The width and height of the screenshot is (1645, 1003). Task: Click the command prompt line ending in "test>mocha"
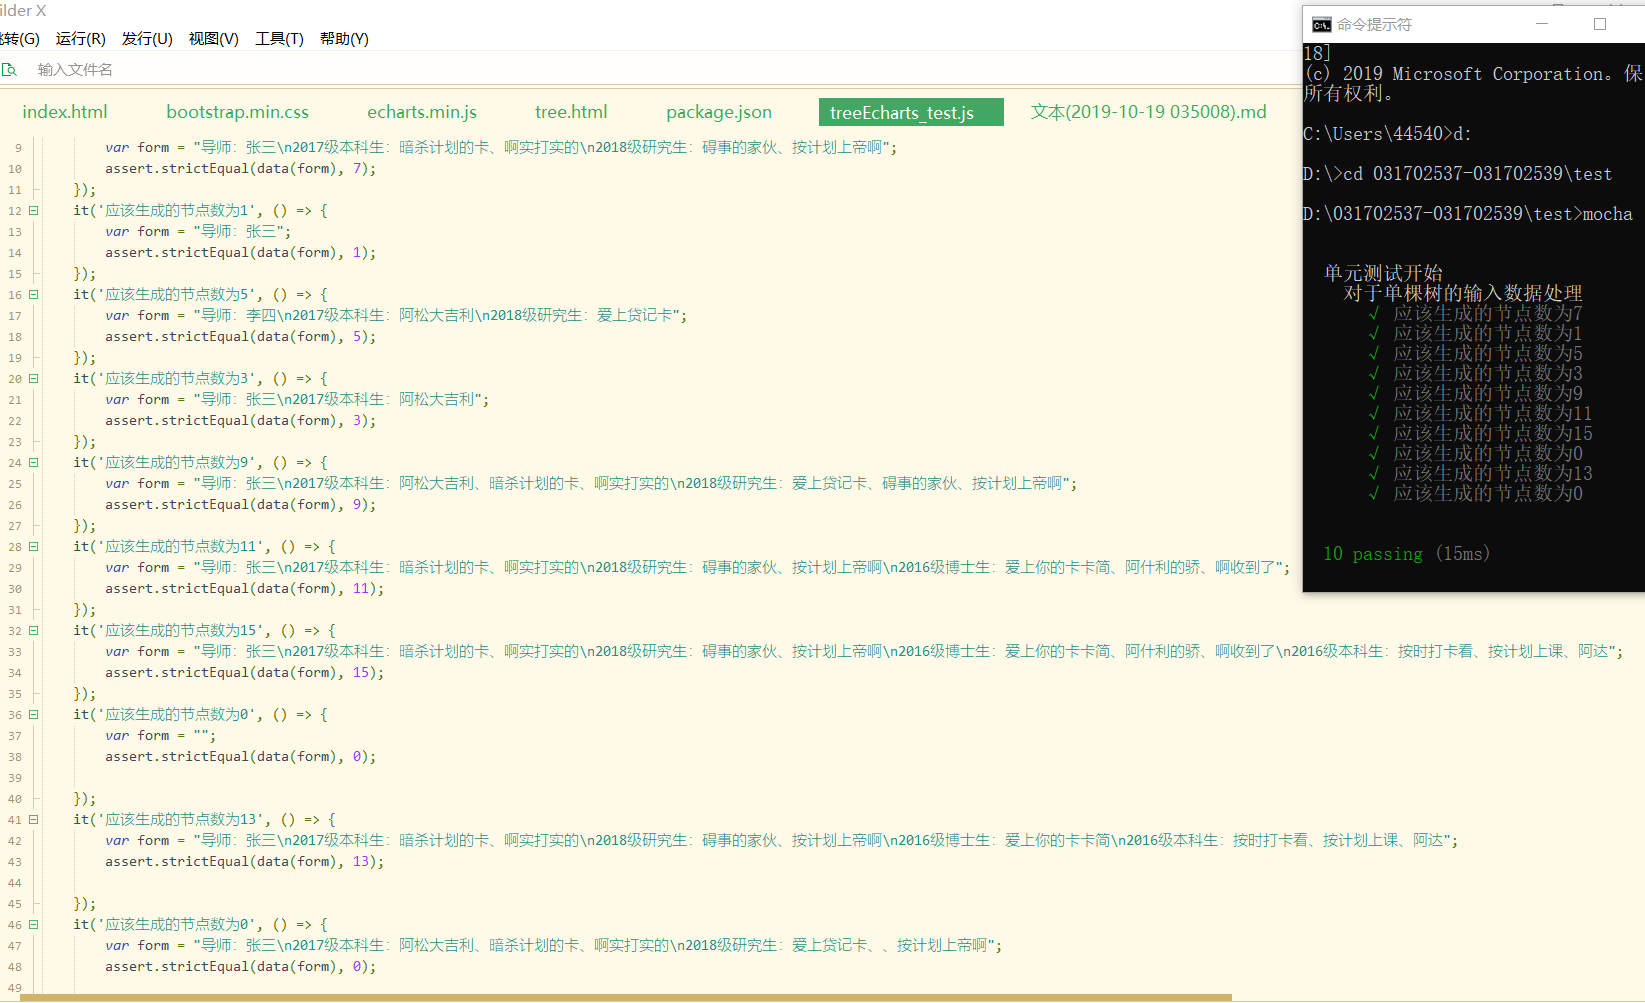point(1468,214)
